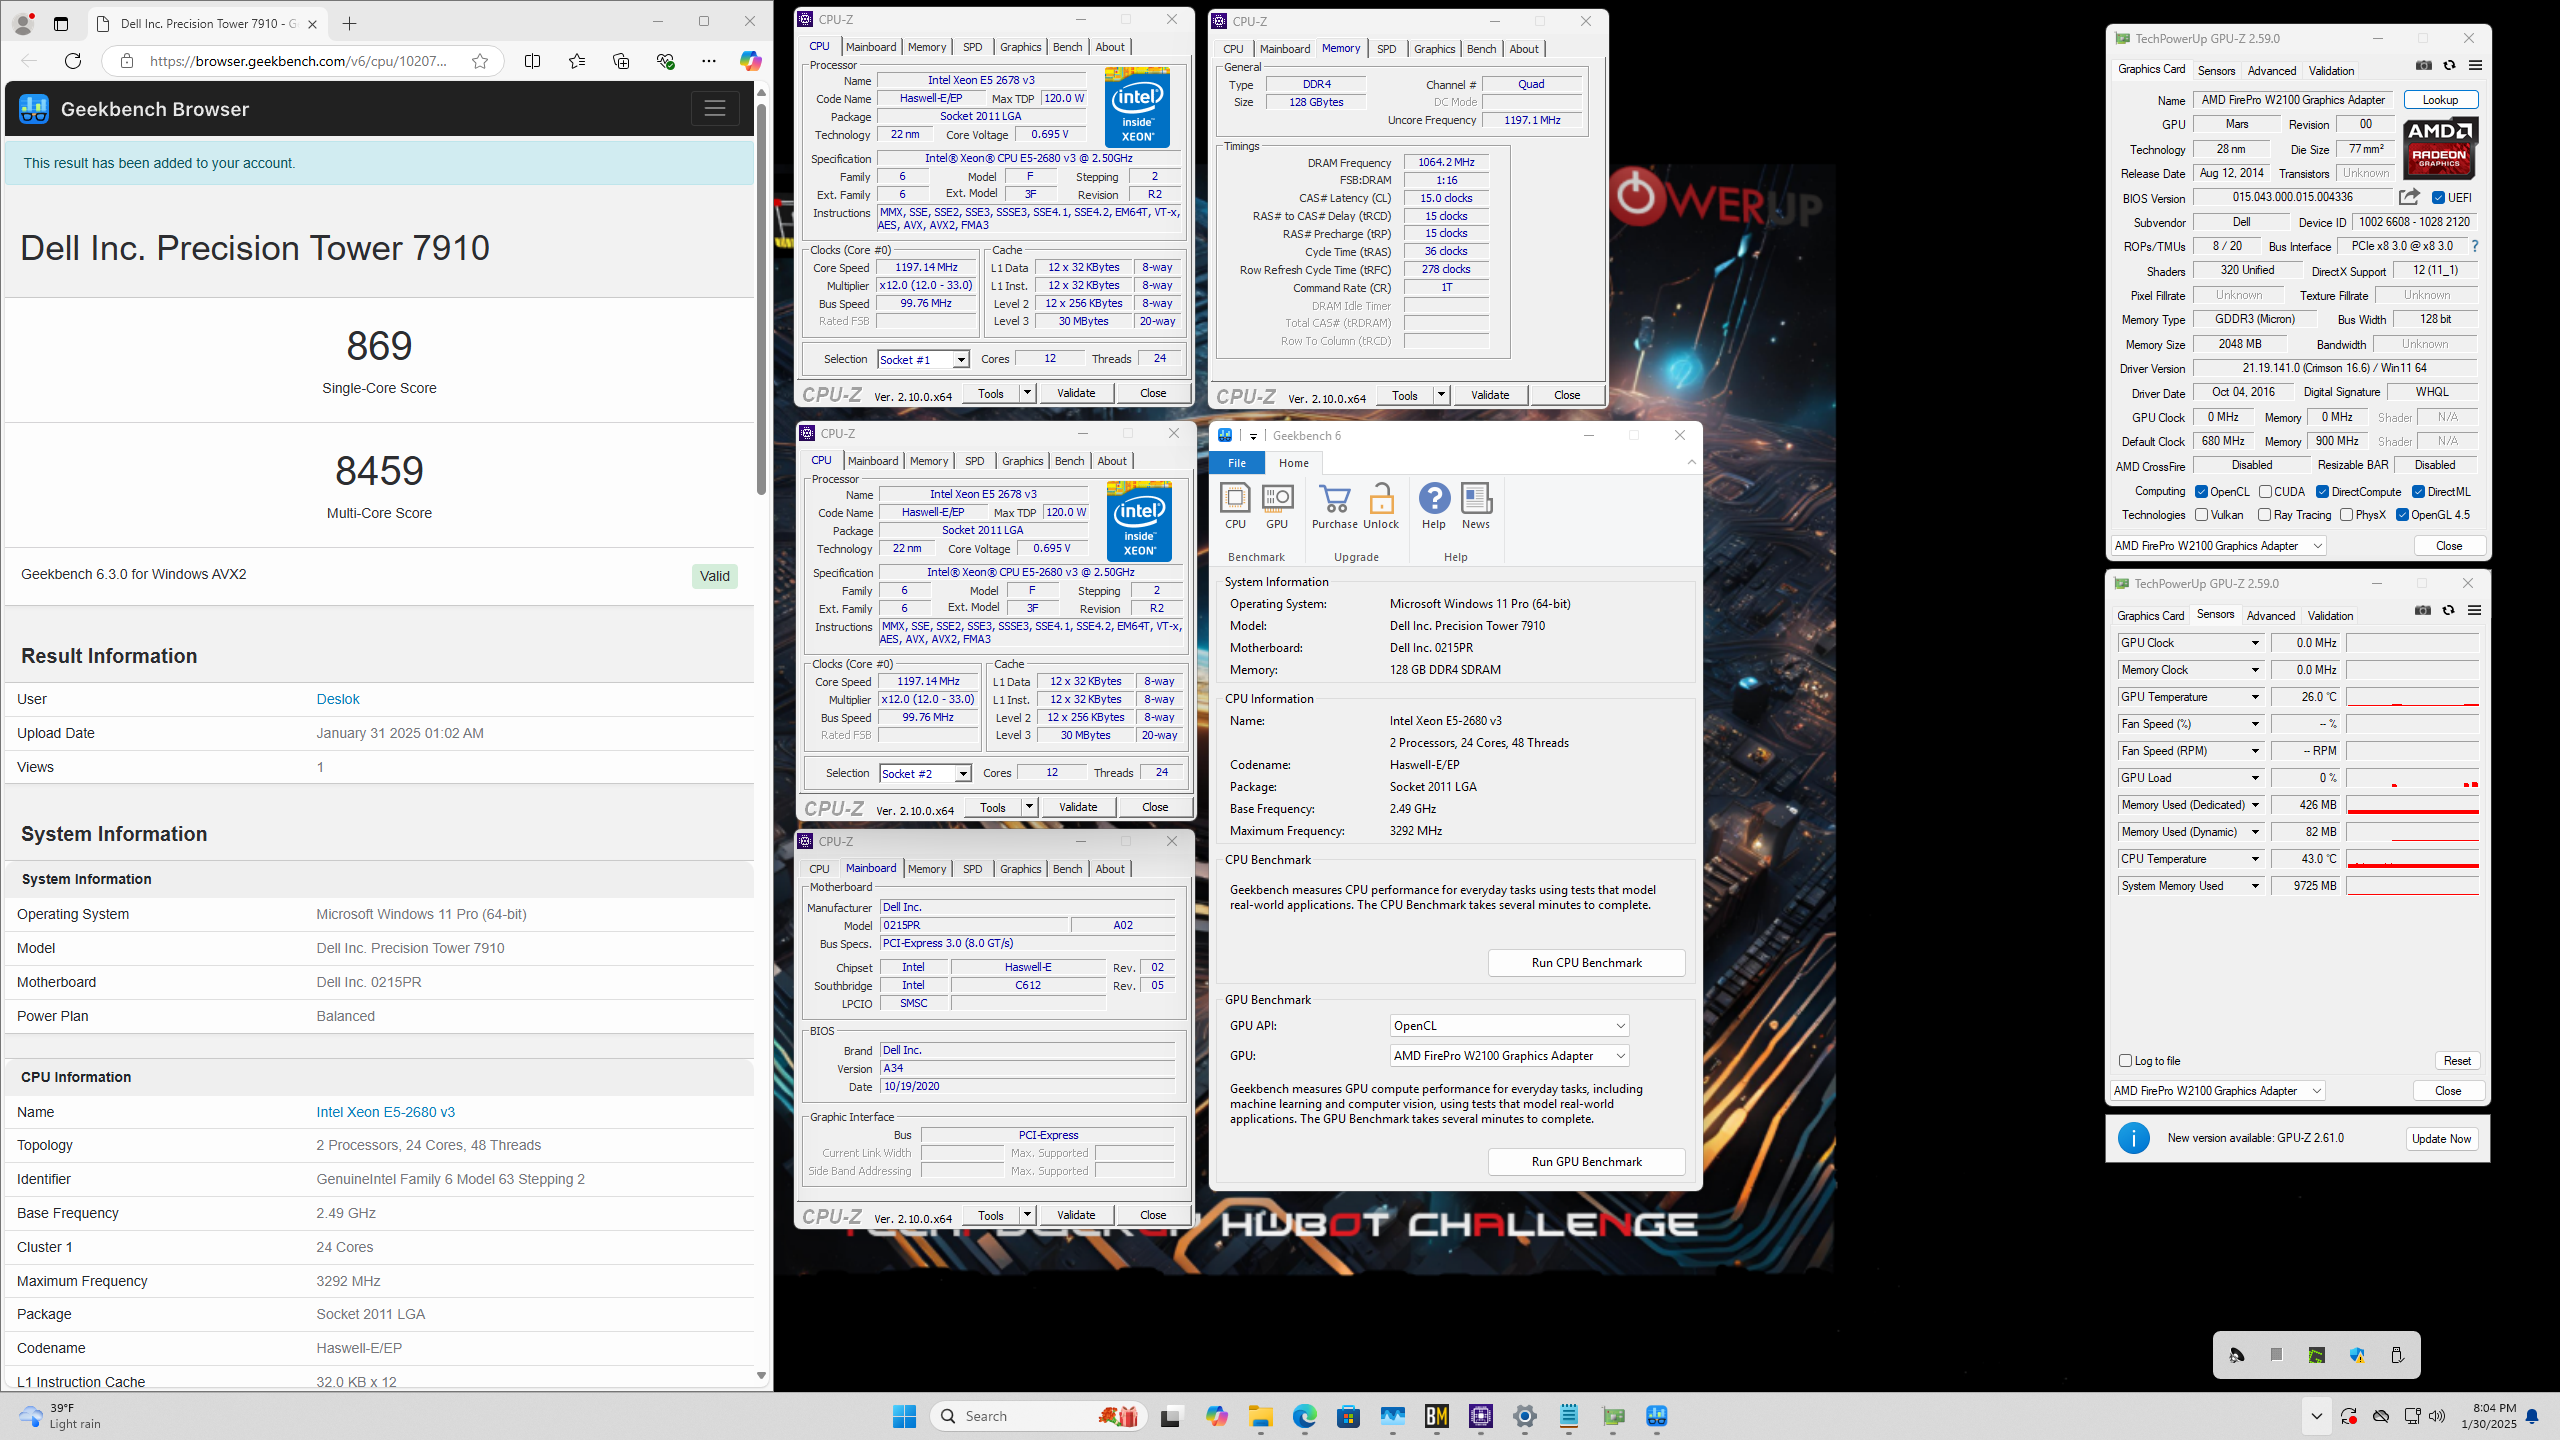Open Collections icon in Edge toolbar
This screenshot has width=2560, height=1440.
tap(621, 61)
